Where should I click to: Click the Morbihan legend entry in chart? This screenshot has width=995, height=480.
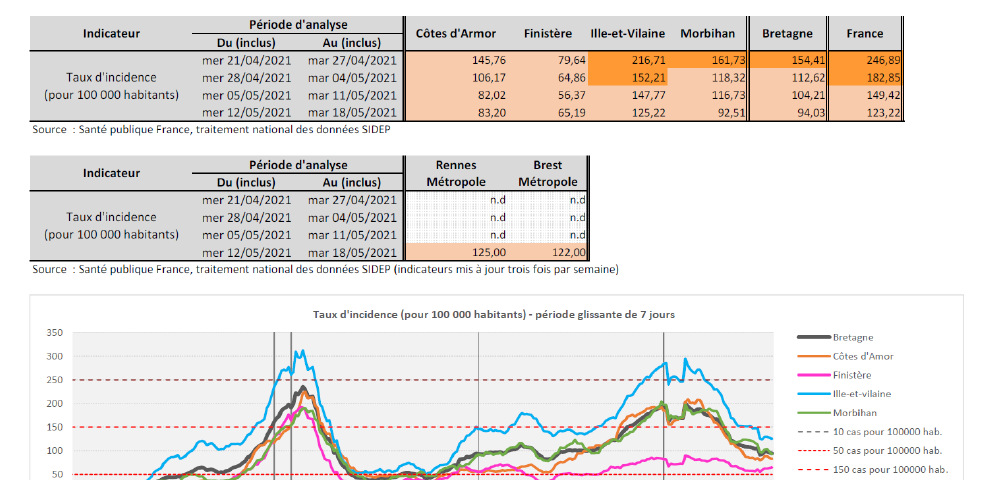[x=853, y=413]
